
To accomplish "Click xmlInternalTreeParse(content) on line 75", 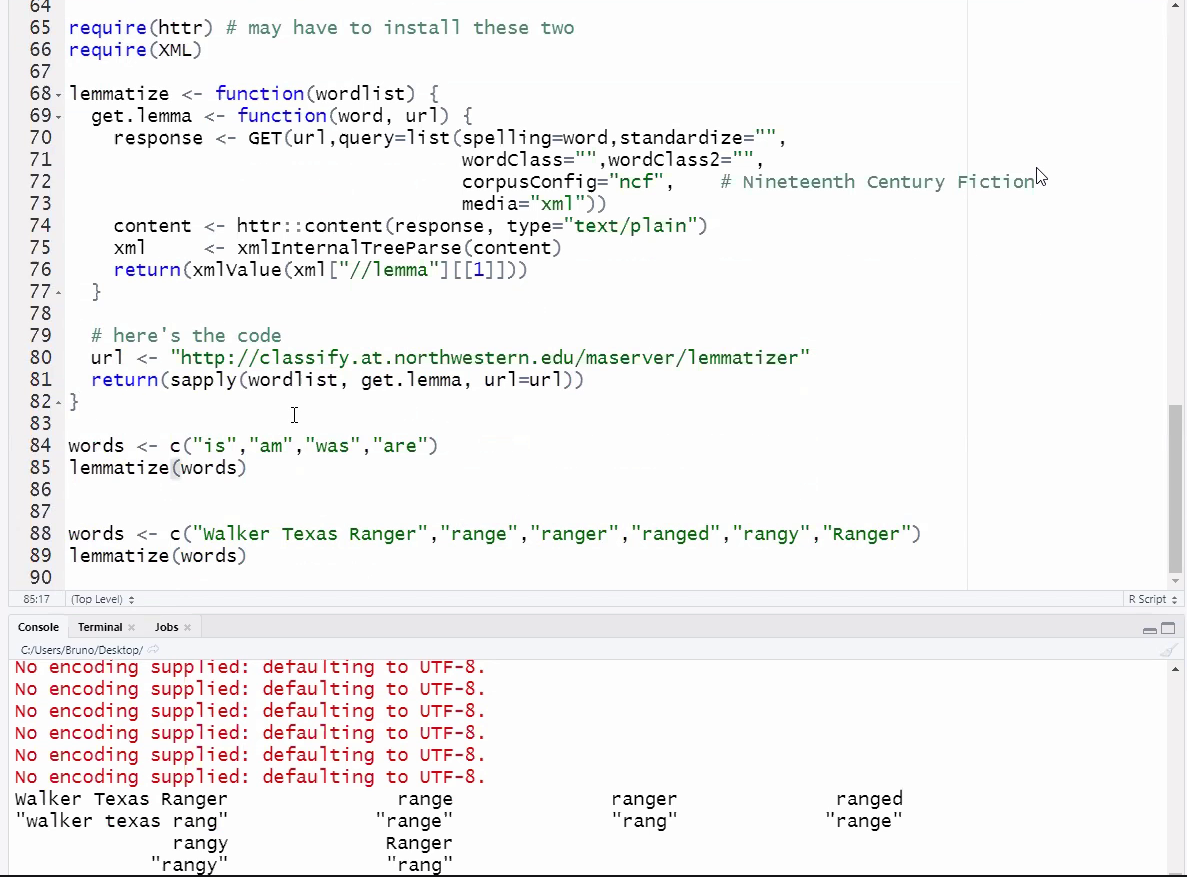I will 399,248.
